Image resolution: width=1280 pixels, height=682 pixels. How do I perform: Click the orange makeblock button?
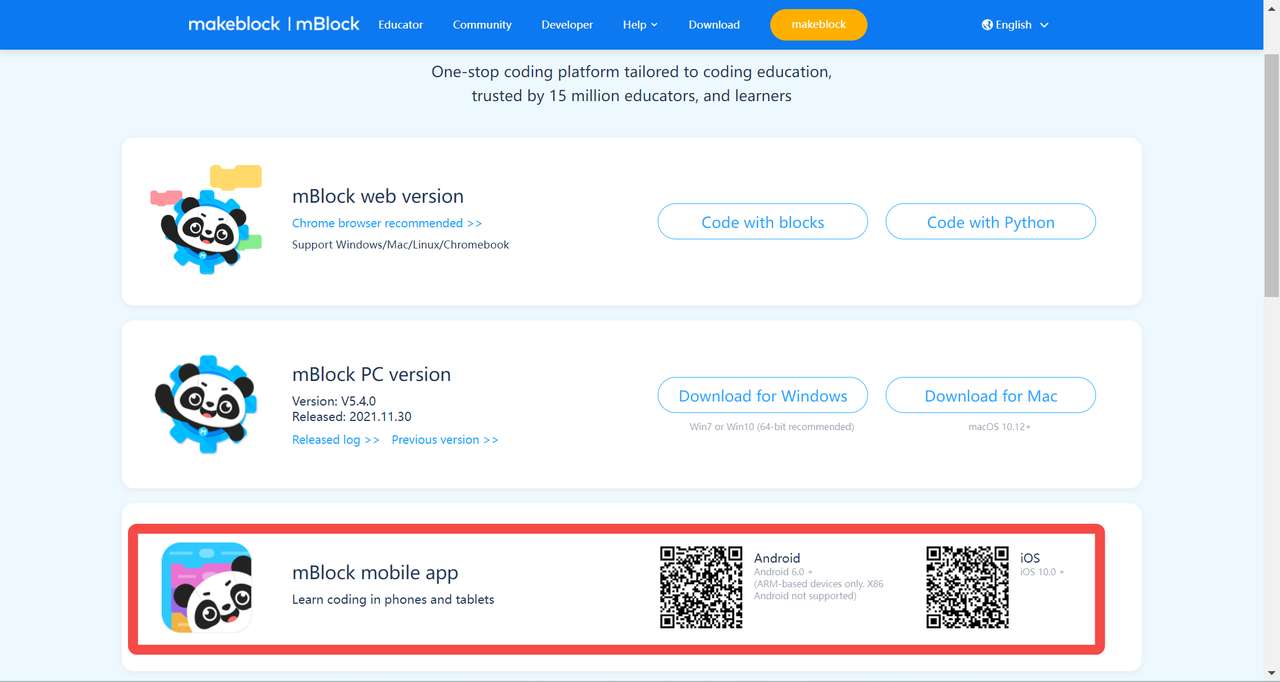(819, 25)
